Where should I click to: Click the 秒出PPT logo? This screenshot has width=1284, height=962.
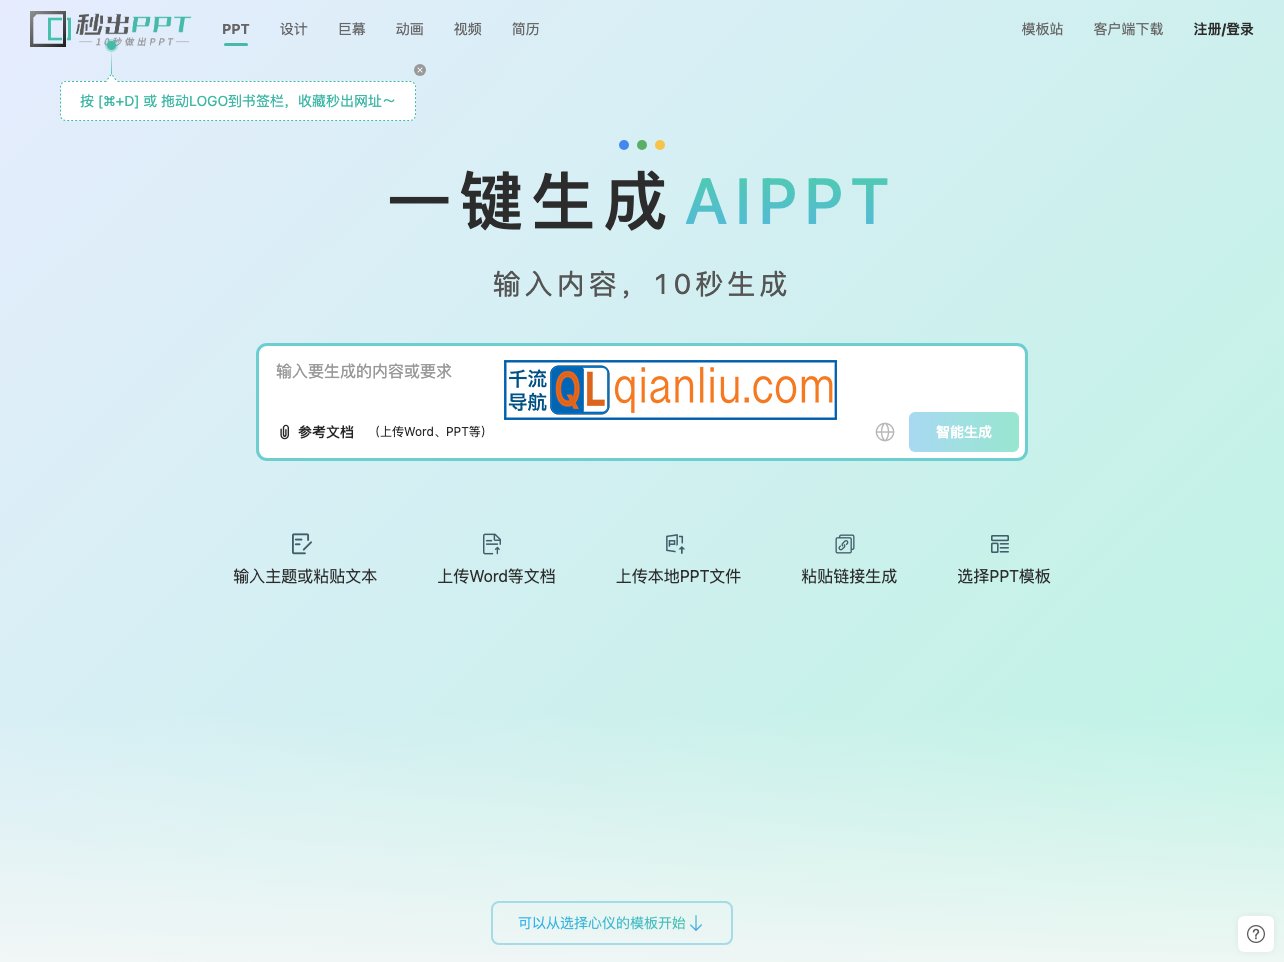[110, 28]
